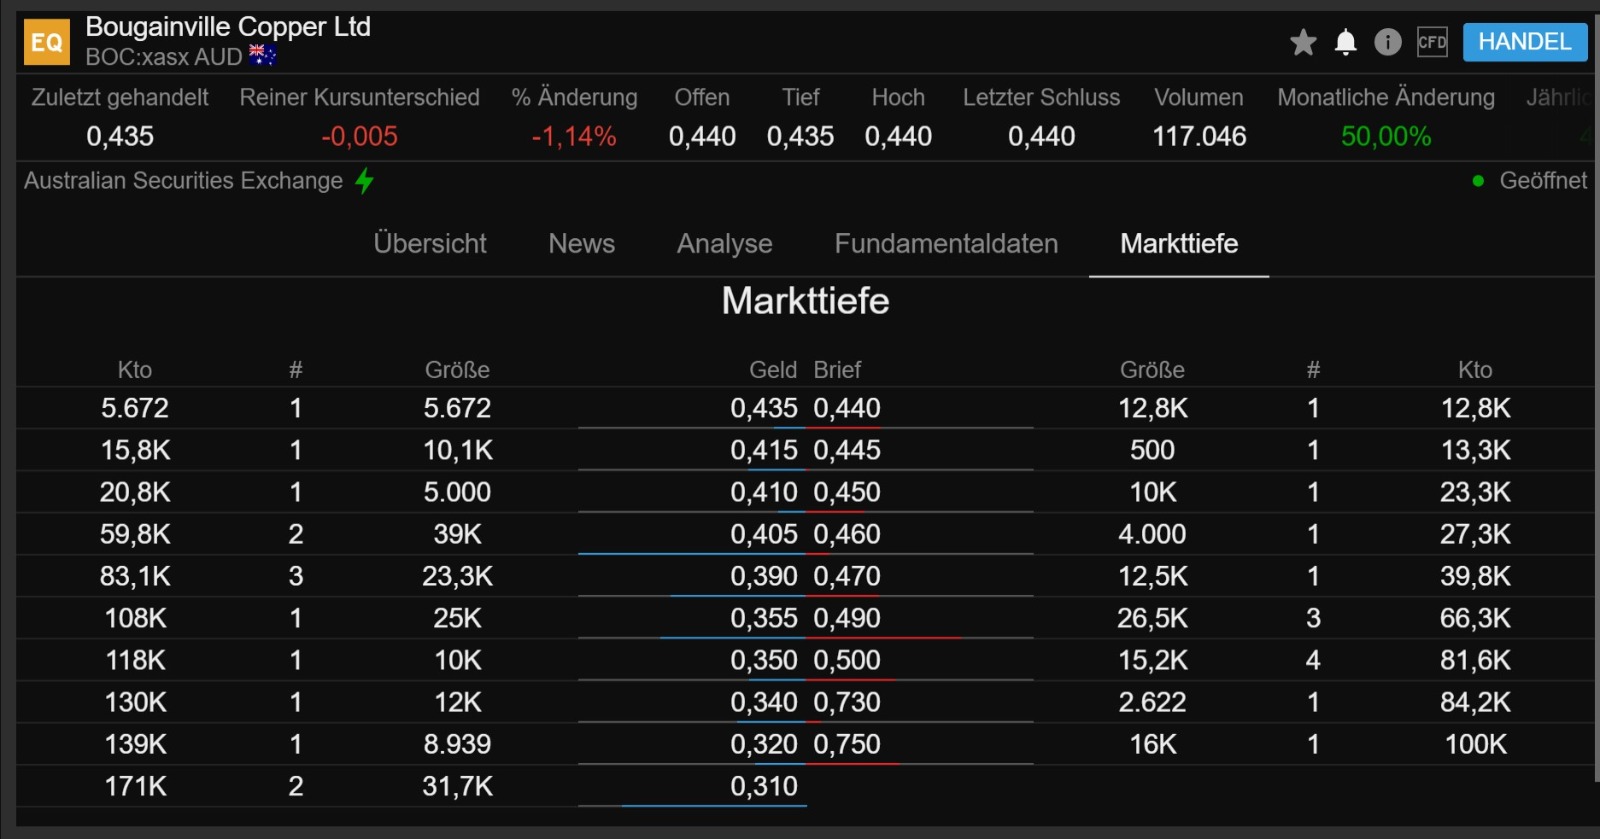Click the Zuletzt gehandelt label
The image size is (1600, 839).
click(120, 98)
